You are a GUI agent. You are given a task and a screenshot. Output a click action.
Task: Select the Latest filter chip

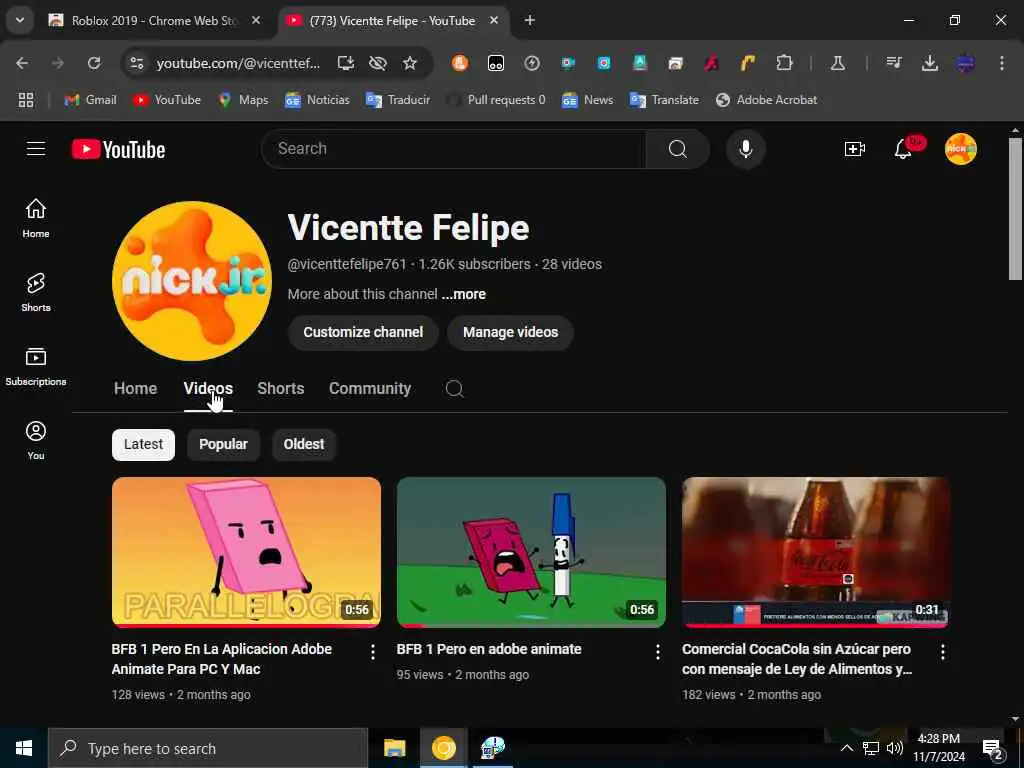coord(143,445)
